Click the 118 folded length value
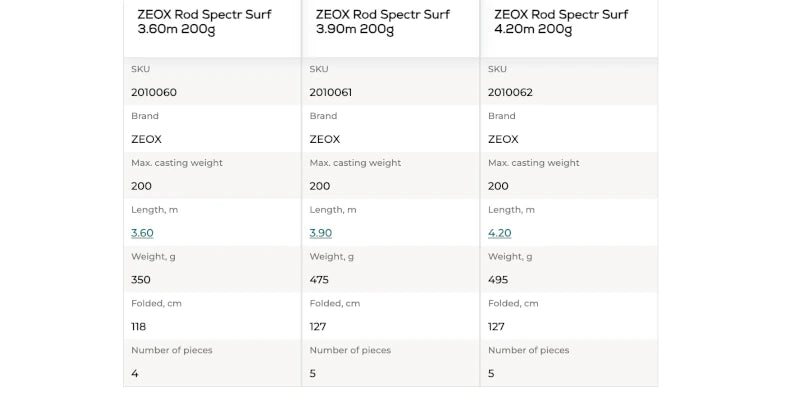Image resolution: width=800 pixels, height=400 pixels. (139, 327)
